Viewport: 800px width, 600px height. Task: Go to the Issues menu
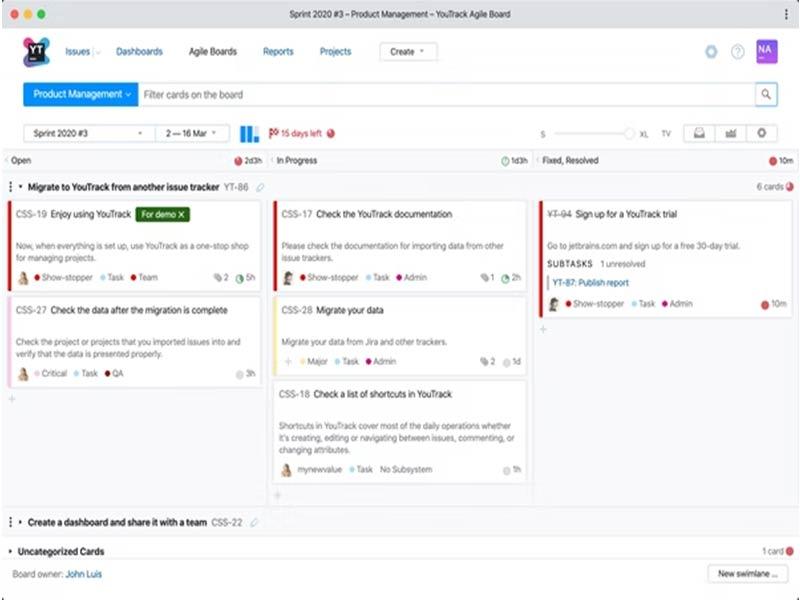[x=78, y=52]
